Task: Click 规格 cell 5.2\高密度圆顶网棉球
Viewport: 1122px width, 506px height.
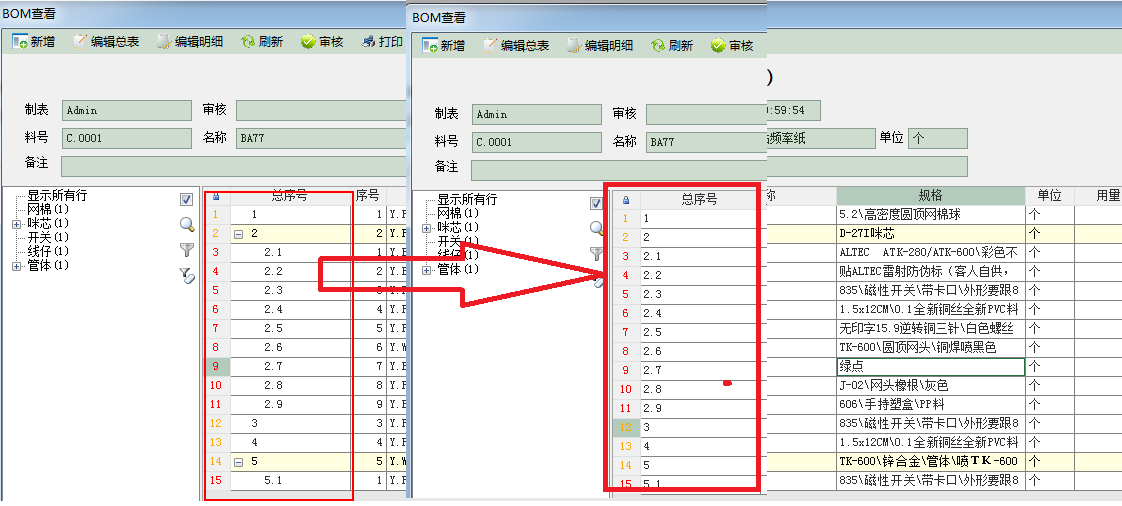Action: point(930,214)
